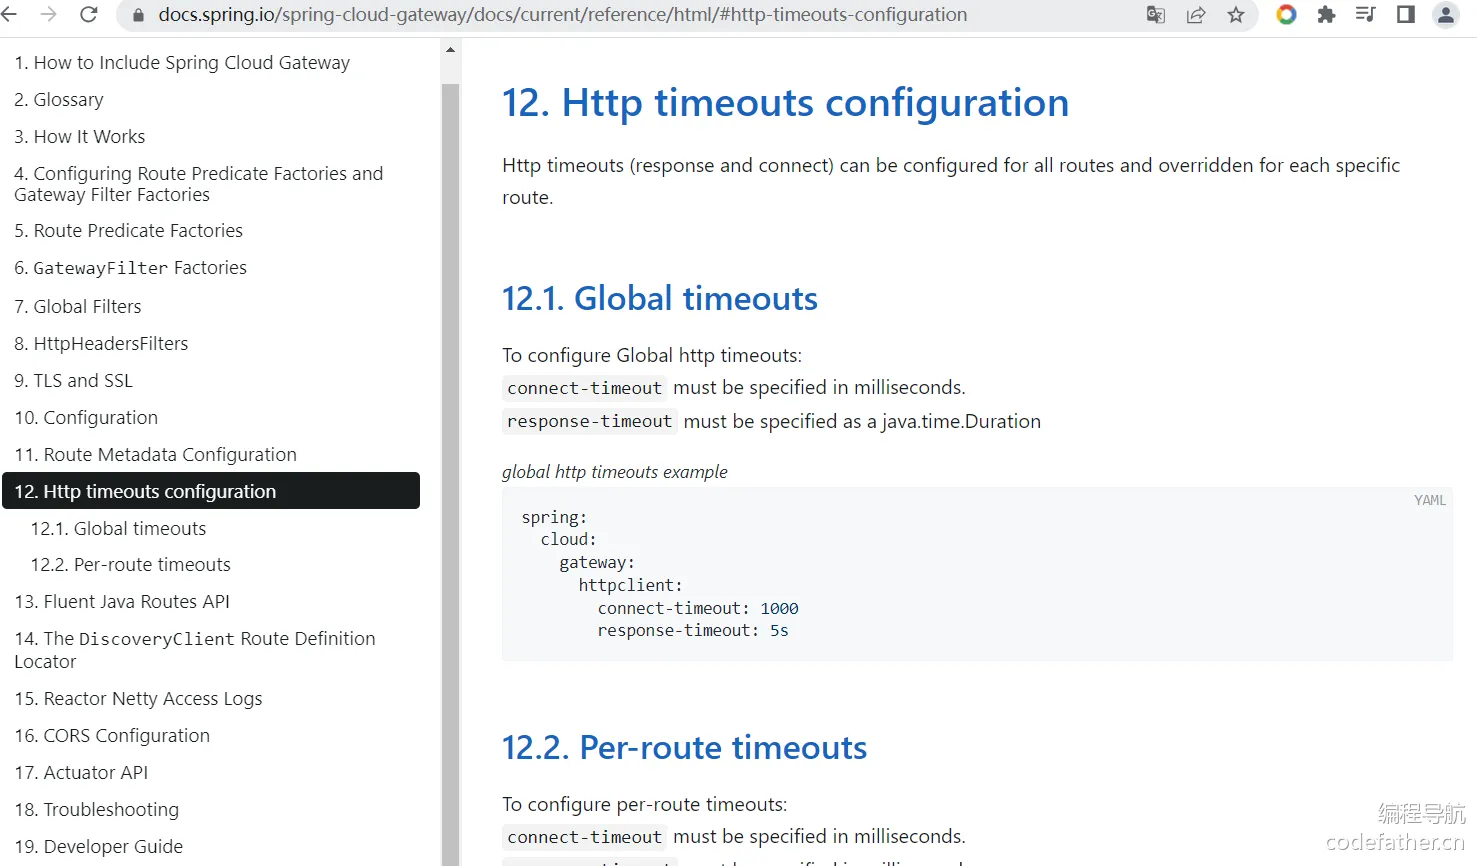
Task: Go to '19. Developer Guide'
Action: tap(99, 847)
